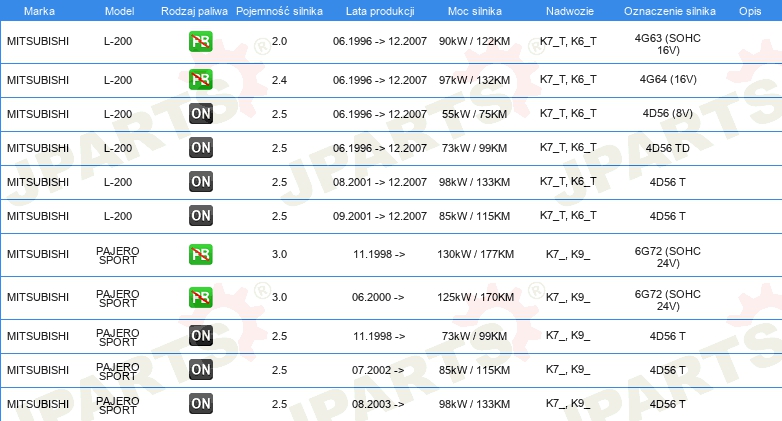Select the Pojemność silnika column header
Image resolution: width=782 pixels, height=421 pixels.
[279, 11]
